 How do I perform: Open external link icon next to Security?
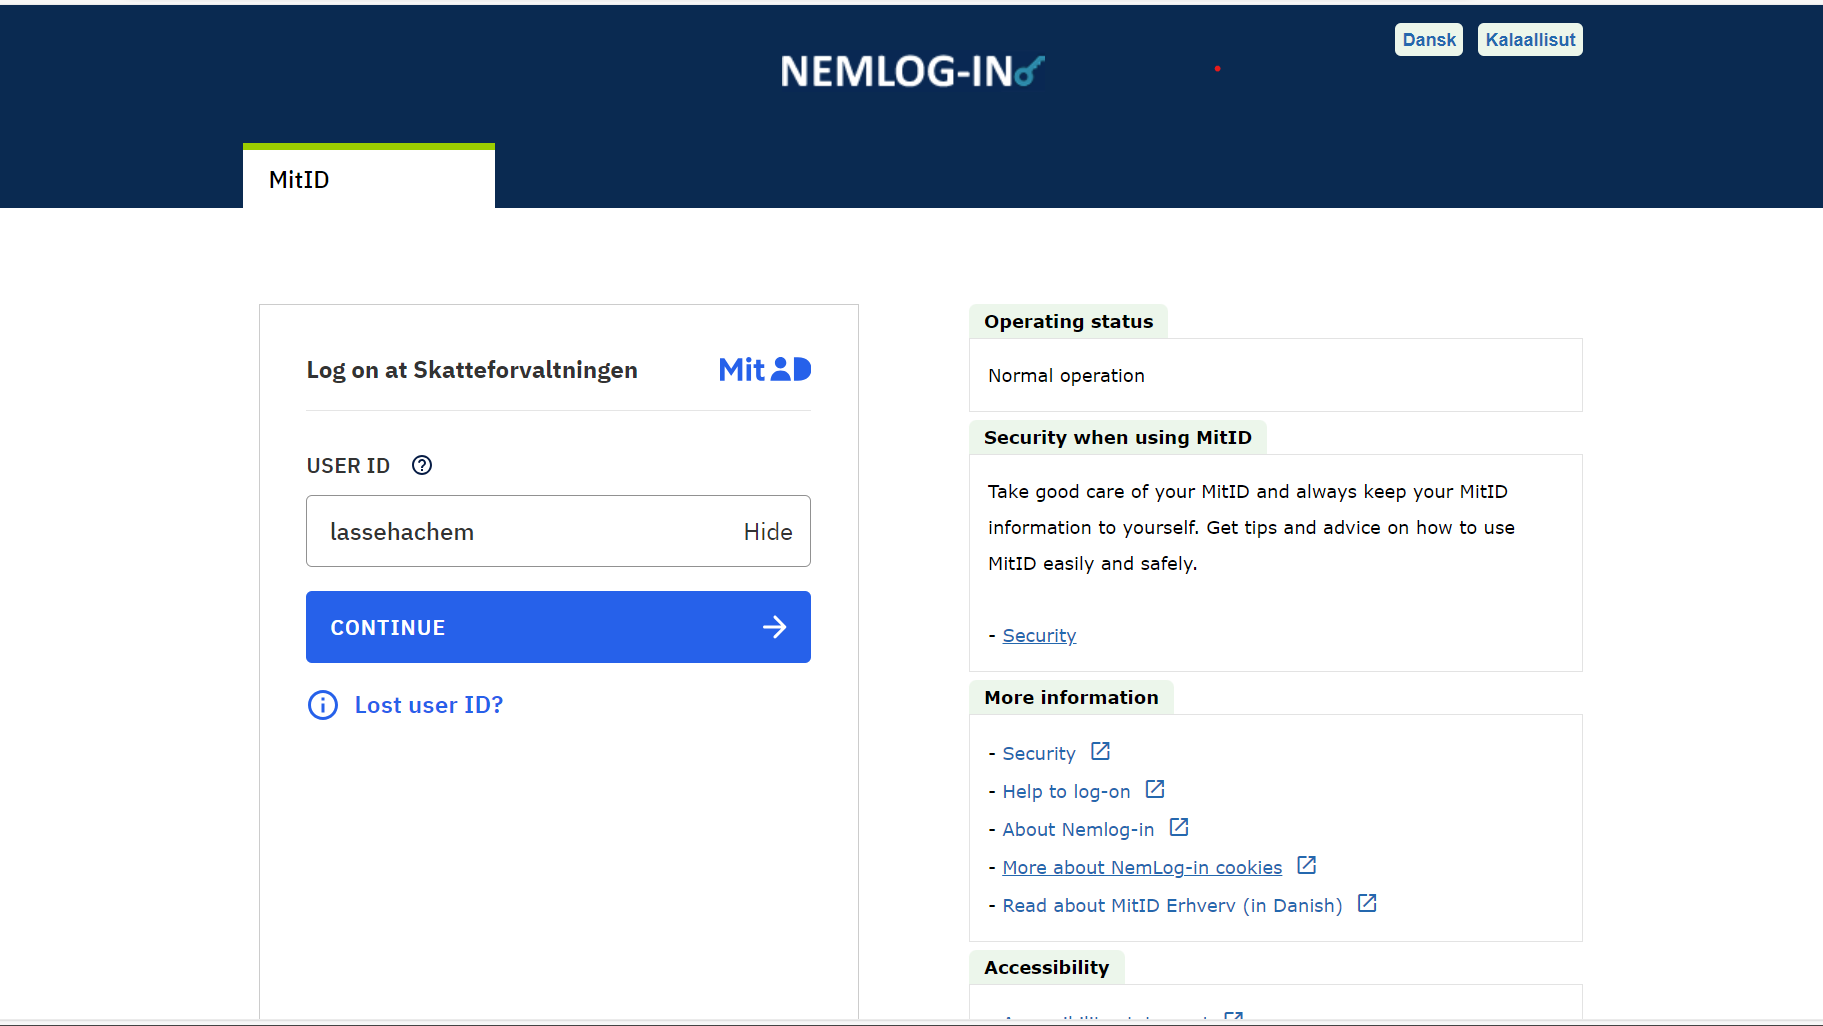pos(1100,751)
